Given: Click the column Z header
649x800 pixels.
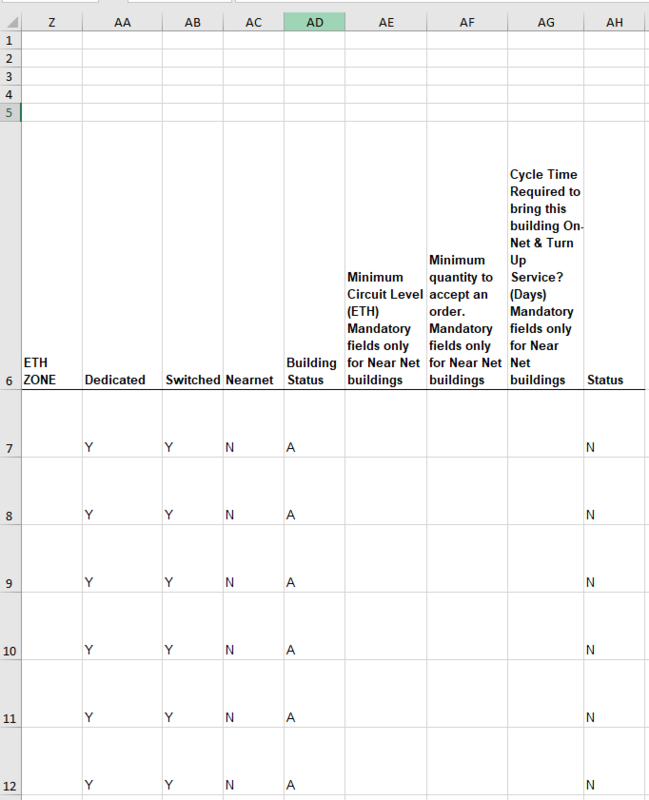Looking at the screenshot, I should click(x=51, y=21).
